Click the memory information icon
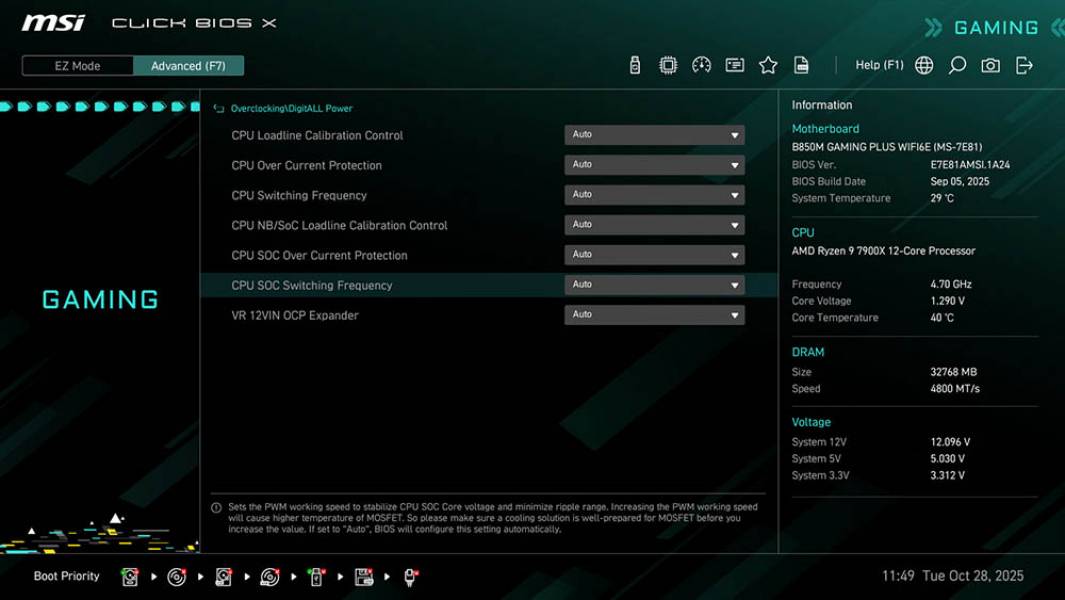The image size is (1065, 600). point(735,63)
